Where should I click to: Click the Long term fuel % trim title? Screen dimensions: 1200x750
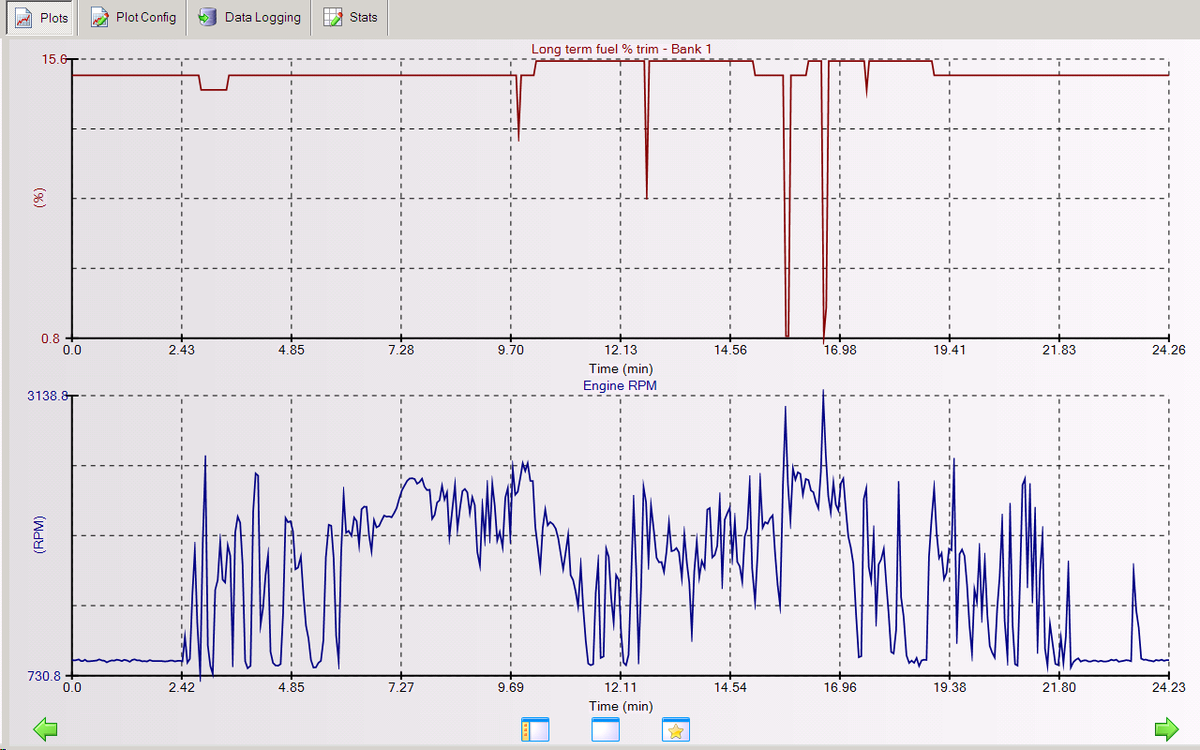[x=621, y=48]
